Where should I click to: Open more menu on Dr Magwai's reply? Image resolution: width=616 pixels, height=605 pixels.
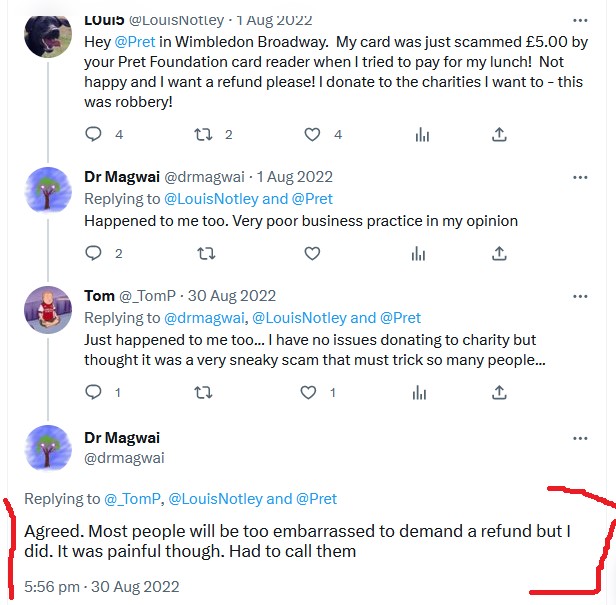(x=580, y=177)
